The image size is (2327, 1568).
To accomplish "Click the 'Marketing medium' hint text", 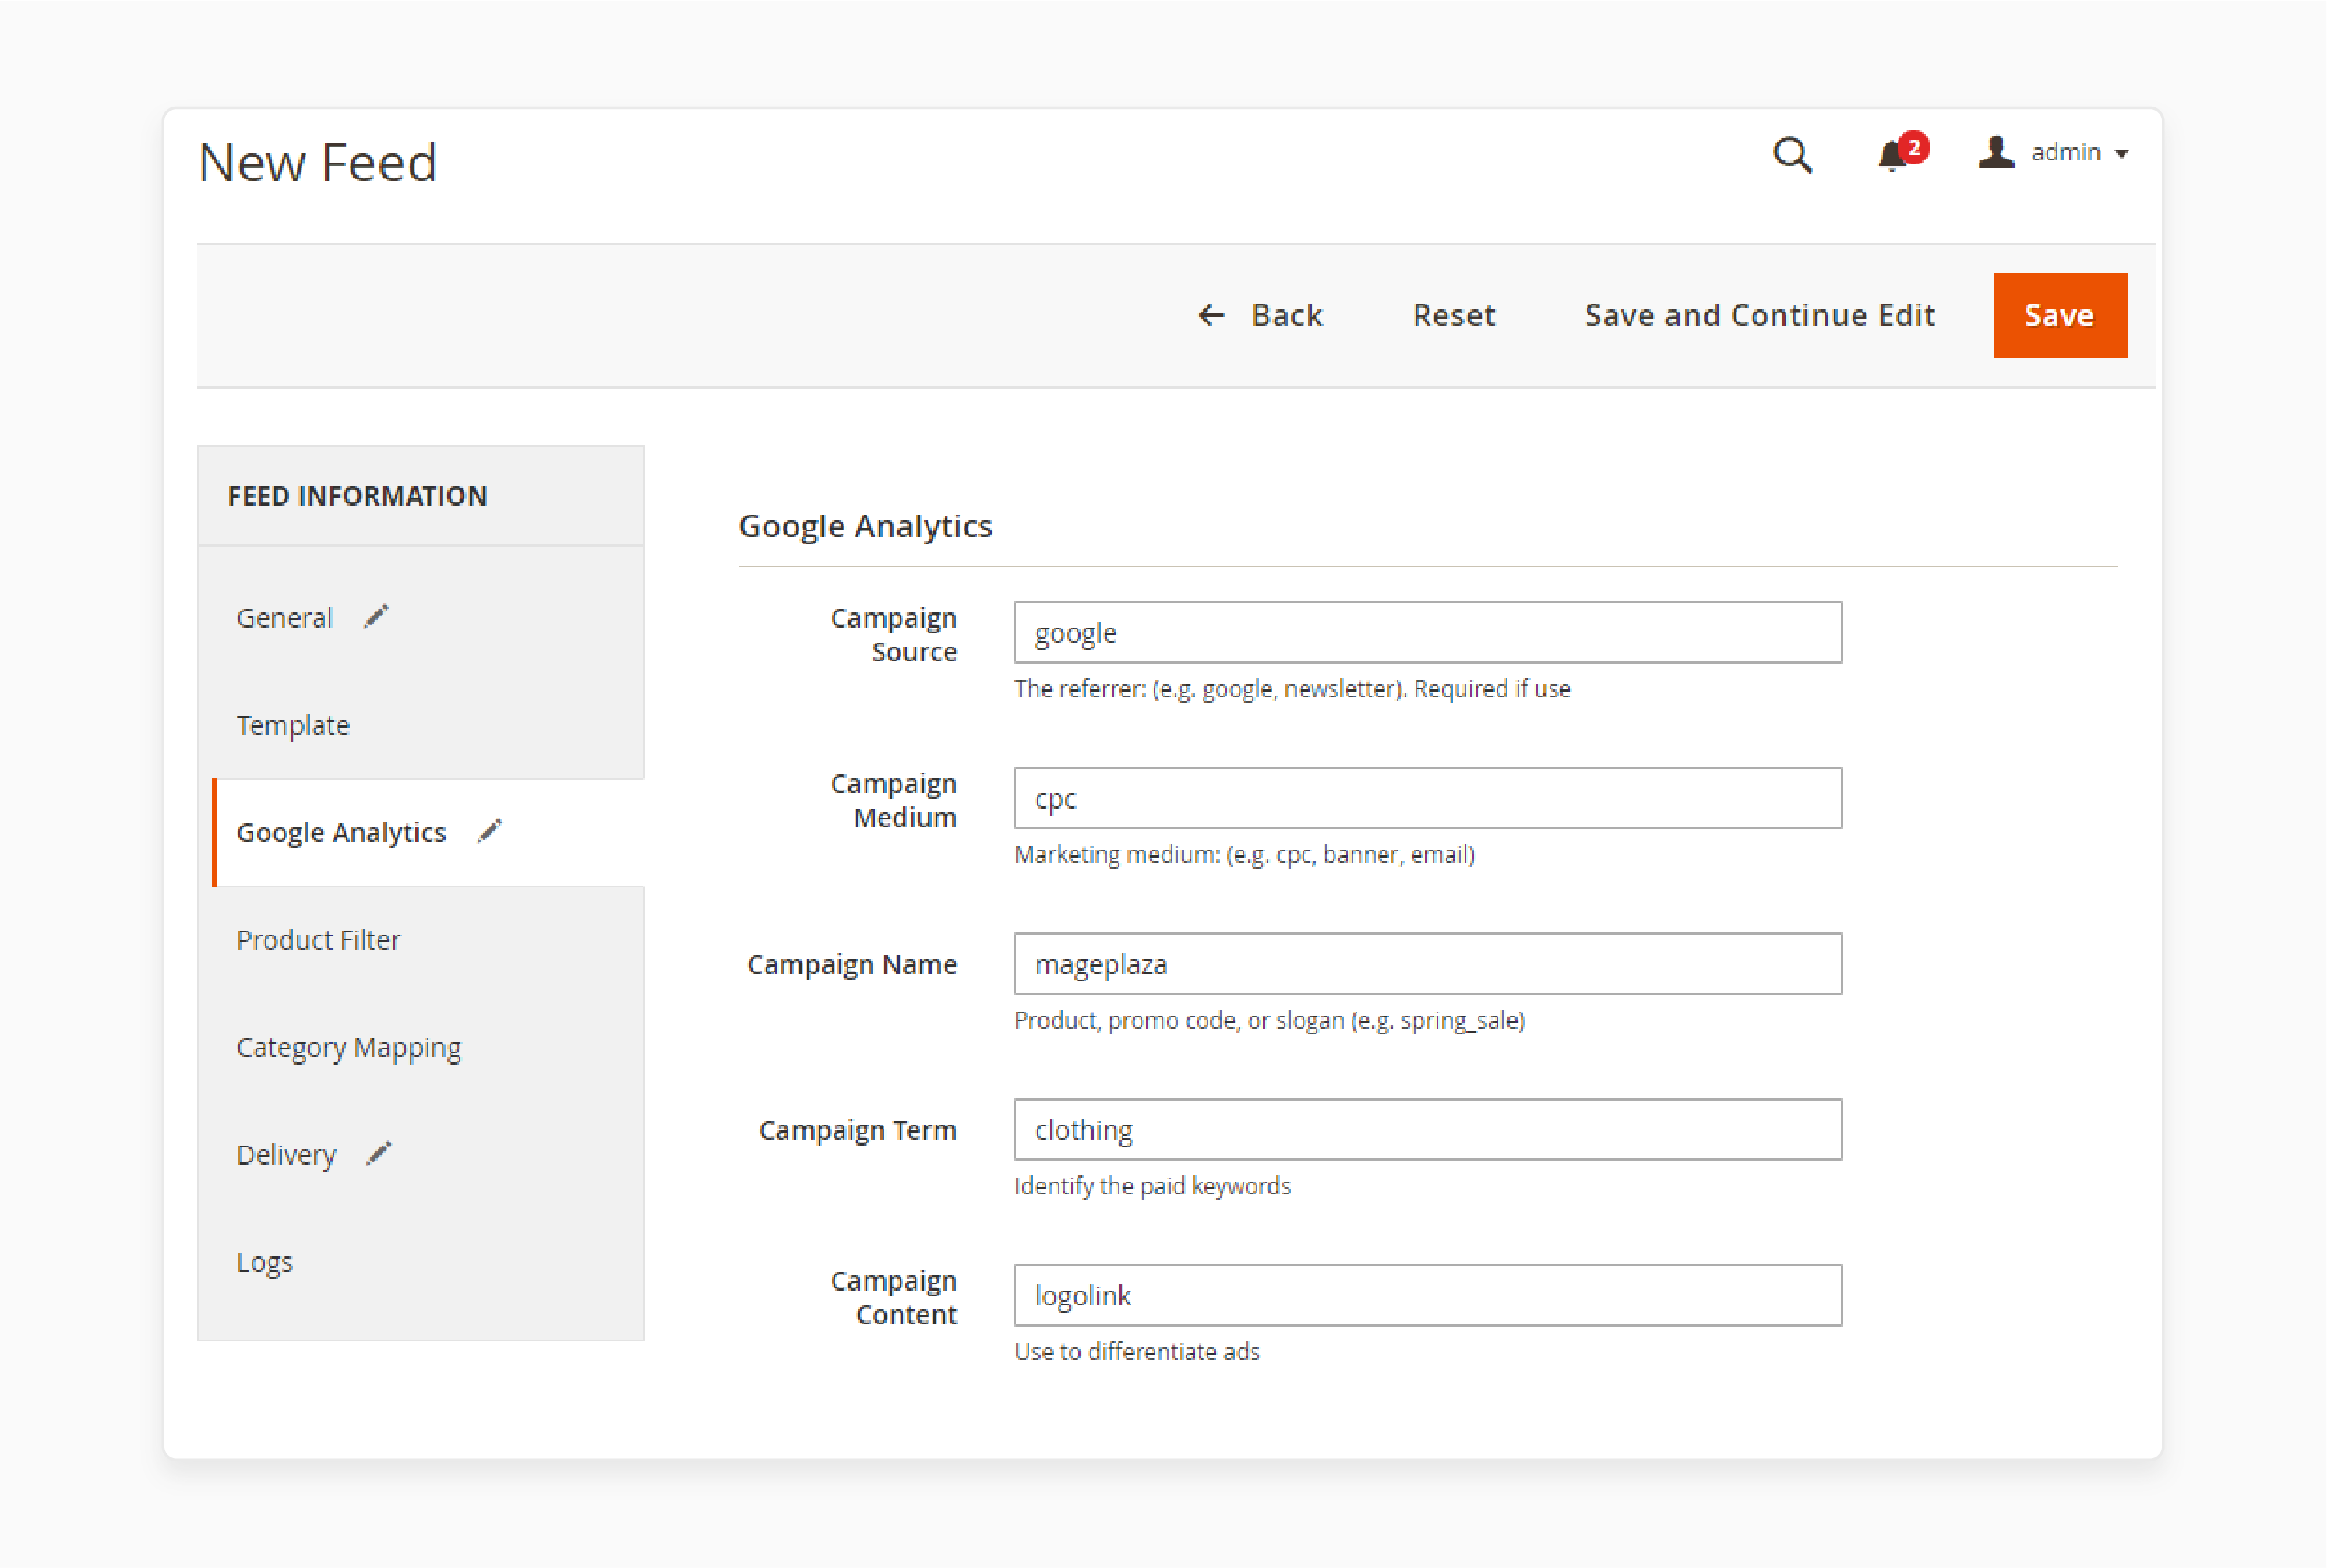I will pos(1244,855).
